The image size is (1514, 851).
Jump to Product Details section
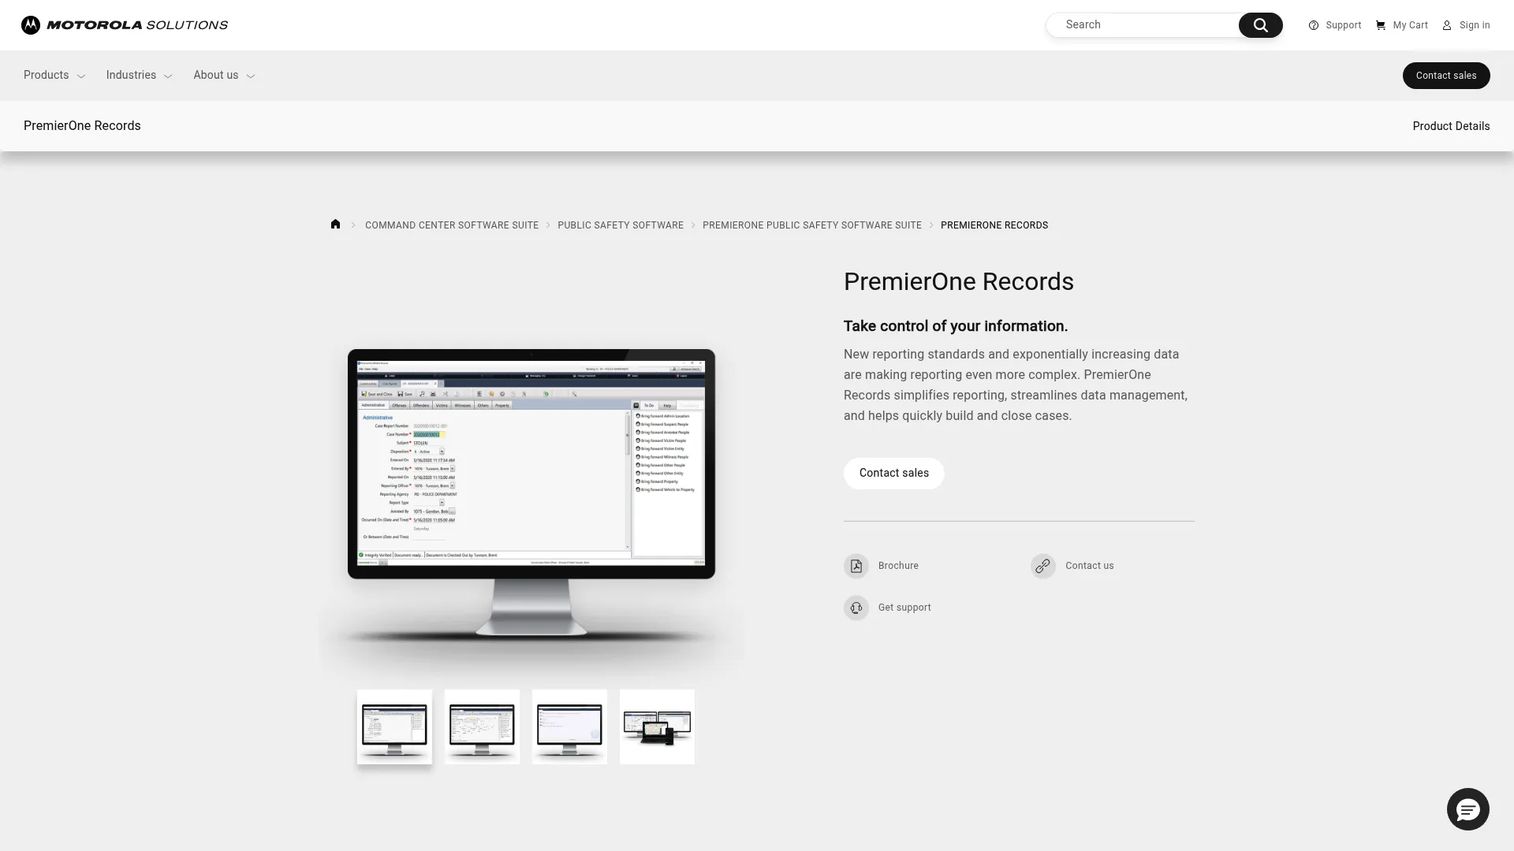point(1451,126)
